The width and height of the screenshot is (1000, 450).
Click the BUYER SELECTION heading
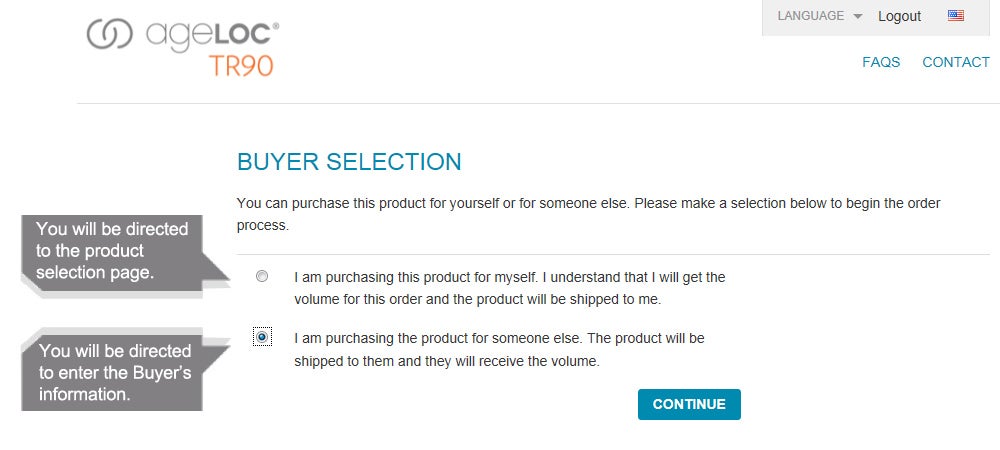coord(349,162)
